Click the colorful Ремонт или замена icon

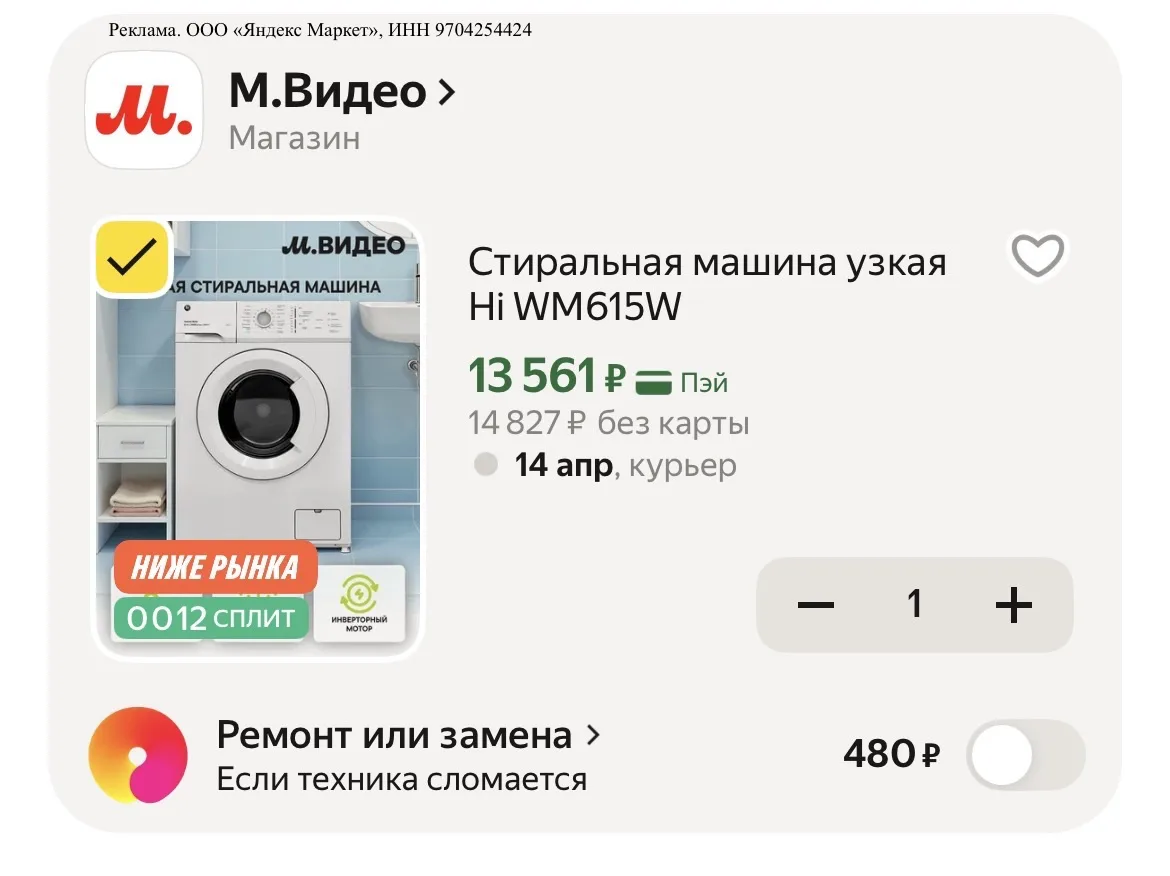click(x=138, y=755)
